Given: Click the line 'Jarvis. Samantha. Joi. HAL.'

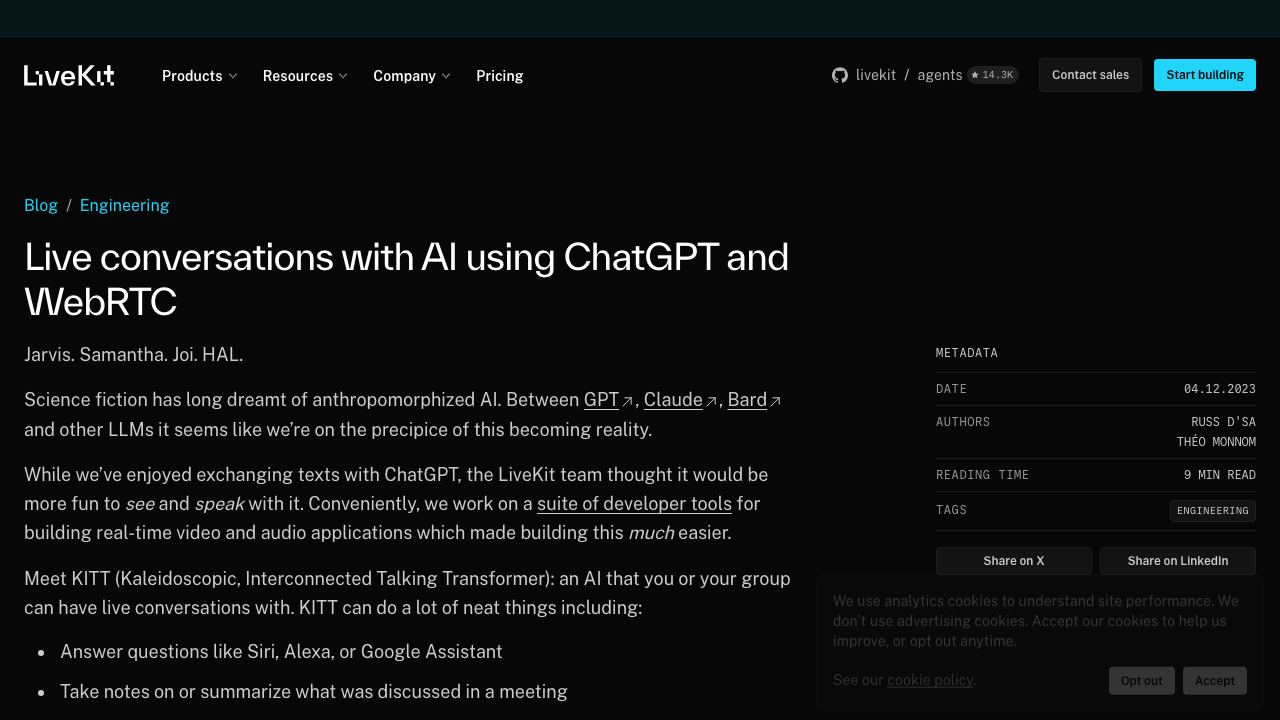Looking at the screenshot, I should coord(134,355).
